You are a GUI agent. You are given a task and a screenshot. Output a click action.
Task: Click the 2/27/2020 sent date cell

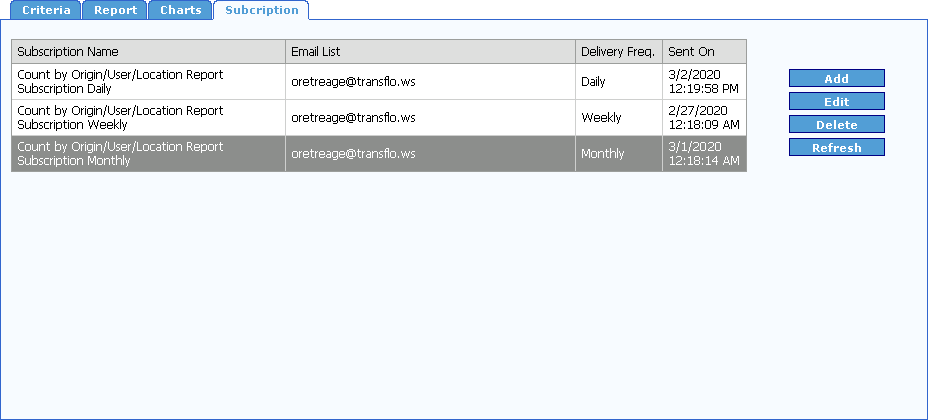[703, 118]
